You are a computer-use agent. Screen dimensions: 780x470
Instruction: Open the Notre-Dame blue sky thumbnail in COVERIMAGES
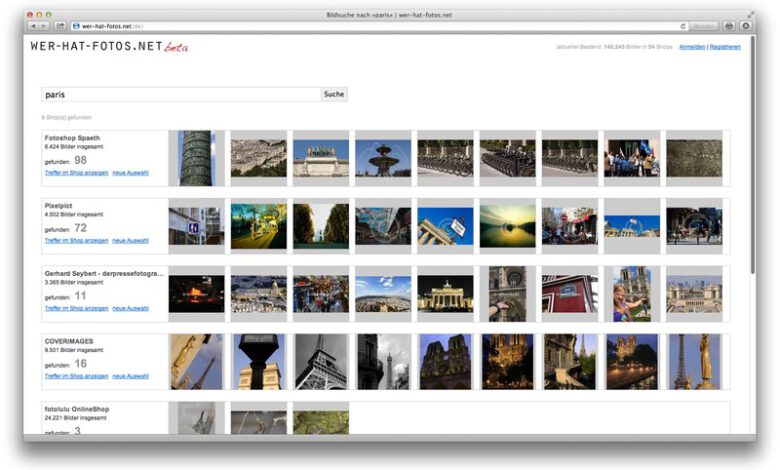[445, 362]
